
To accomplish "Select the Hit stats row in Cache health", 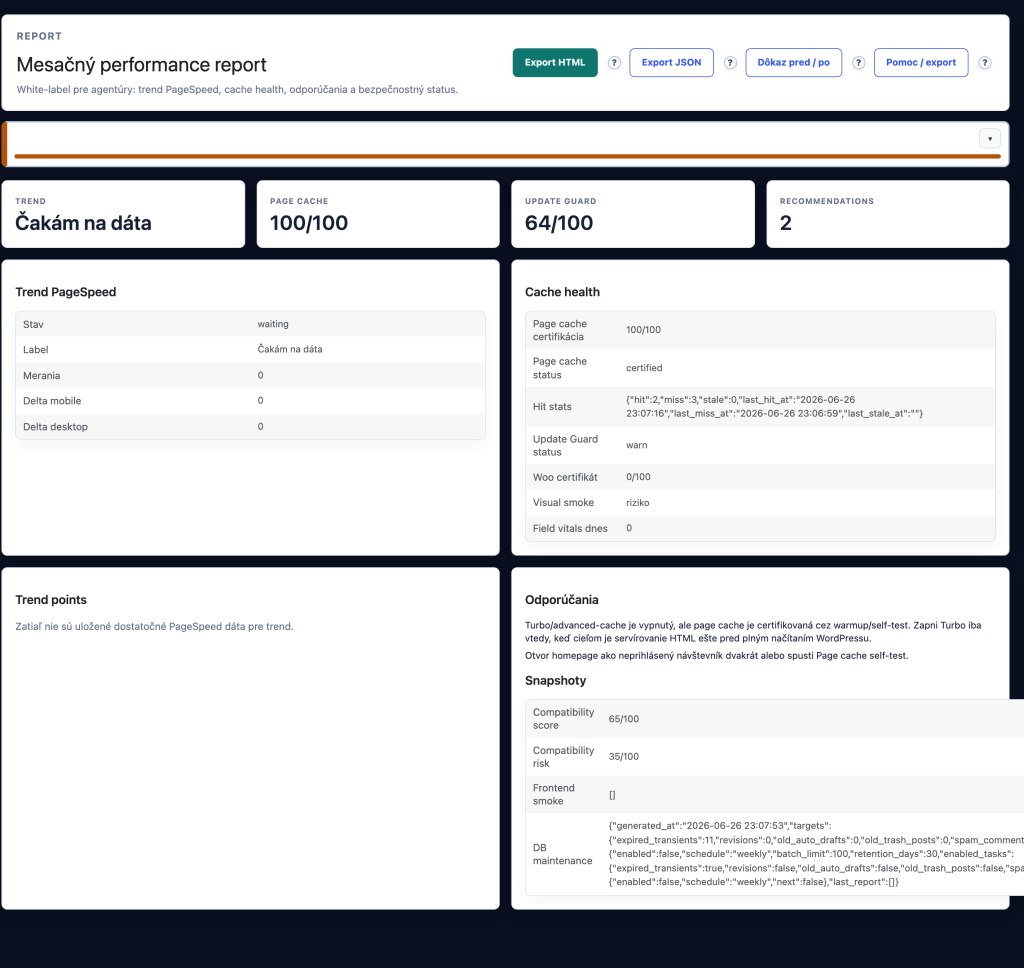I will point(760,406).
